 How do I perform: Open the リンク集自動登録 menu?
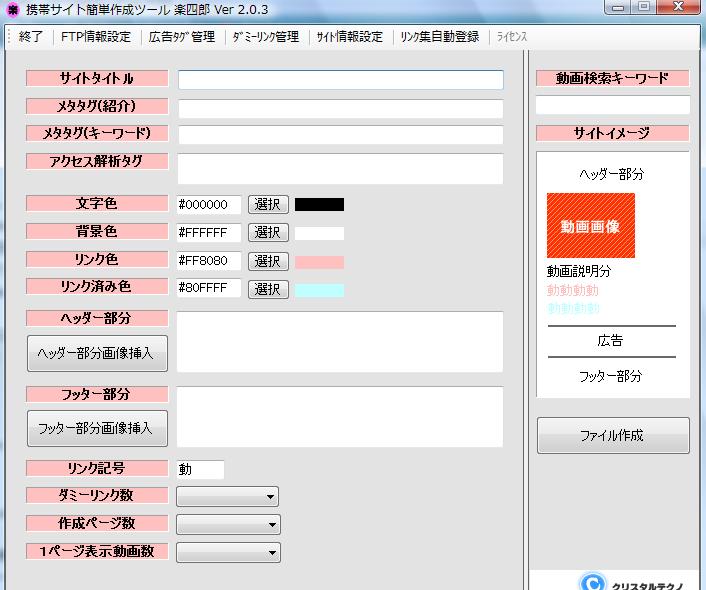tap(440, 36)
